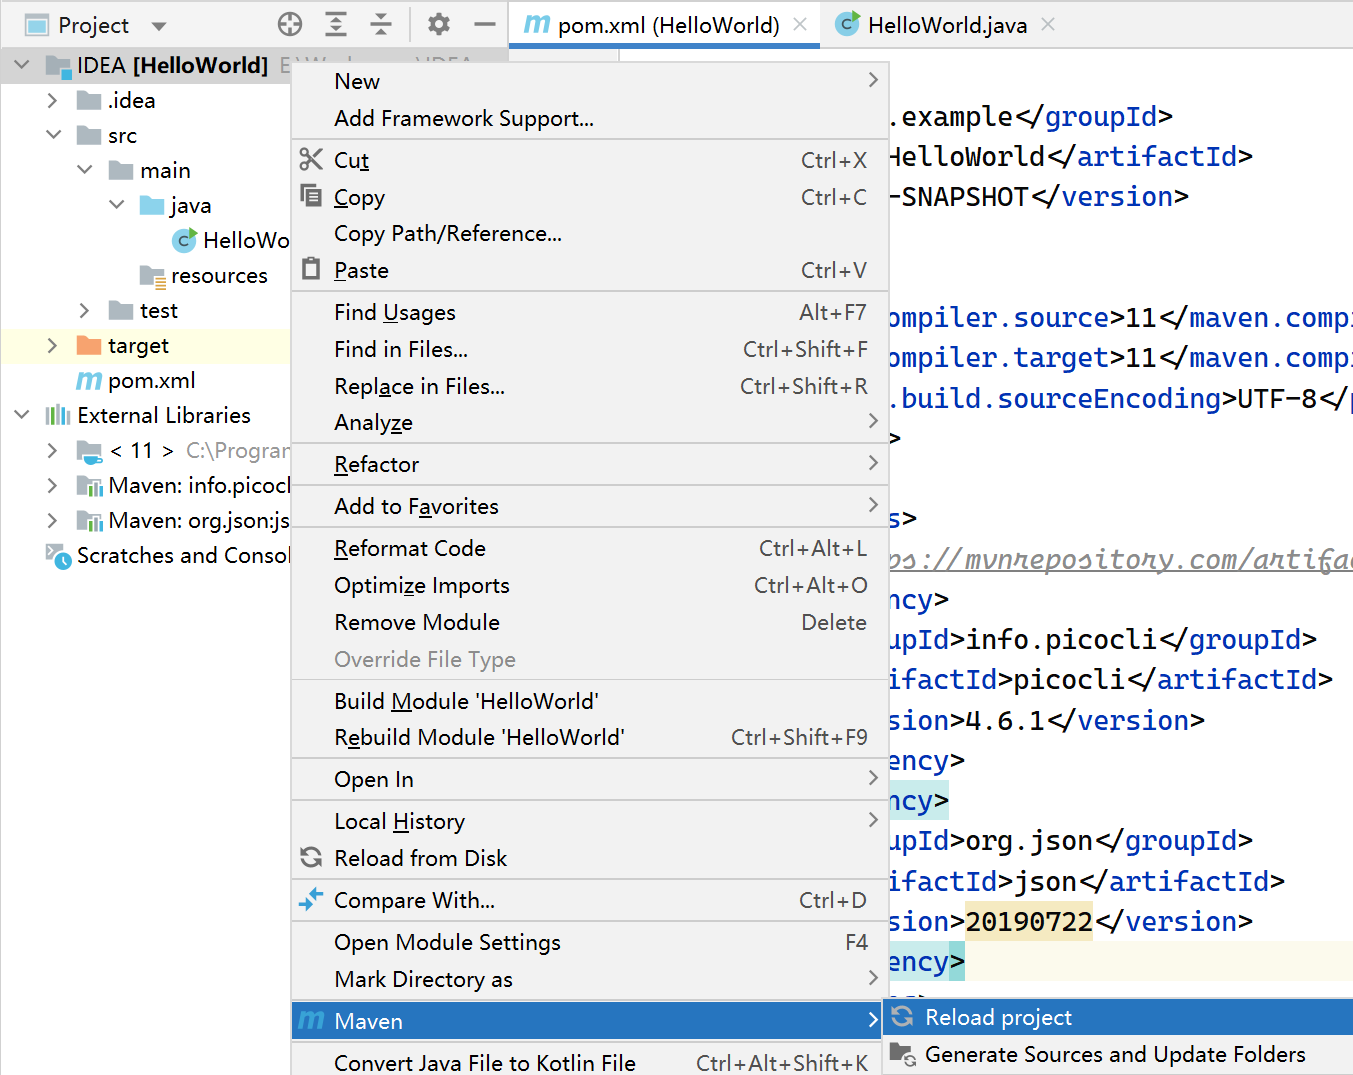Choose Convert Java File to Kotlin File
Image resolution: width=1353 pixels, height=1075 pixels.
tap(590, 1062)
